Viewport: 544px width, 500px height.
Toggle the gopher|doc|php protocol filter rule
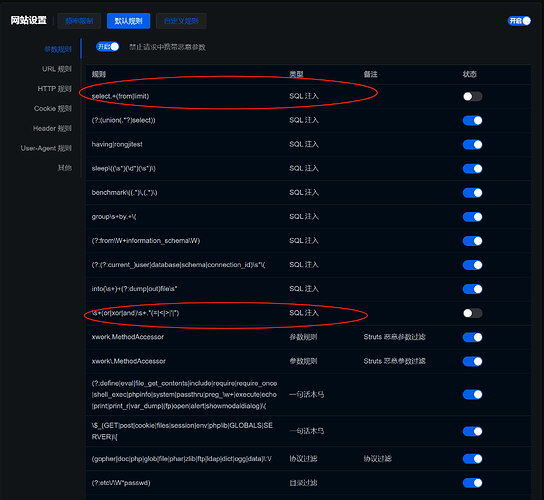pyautogui.click(x=472, y=459)
